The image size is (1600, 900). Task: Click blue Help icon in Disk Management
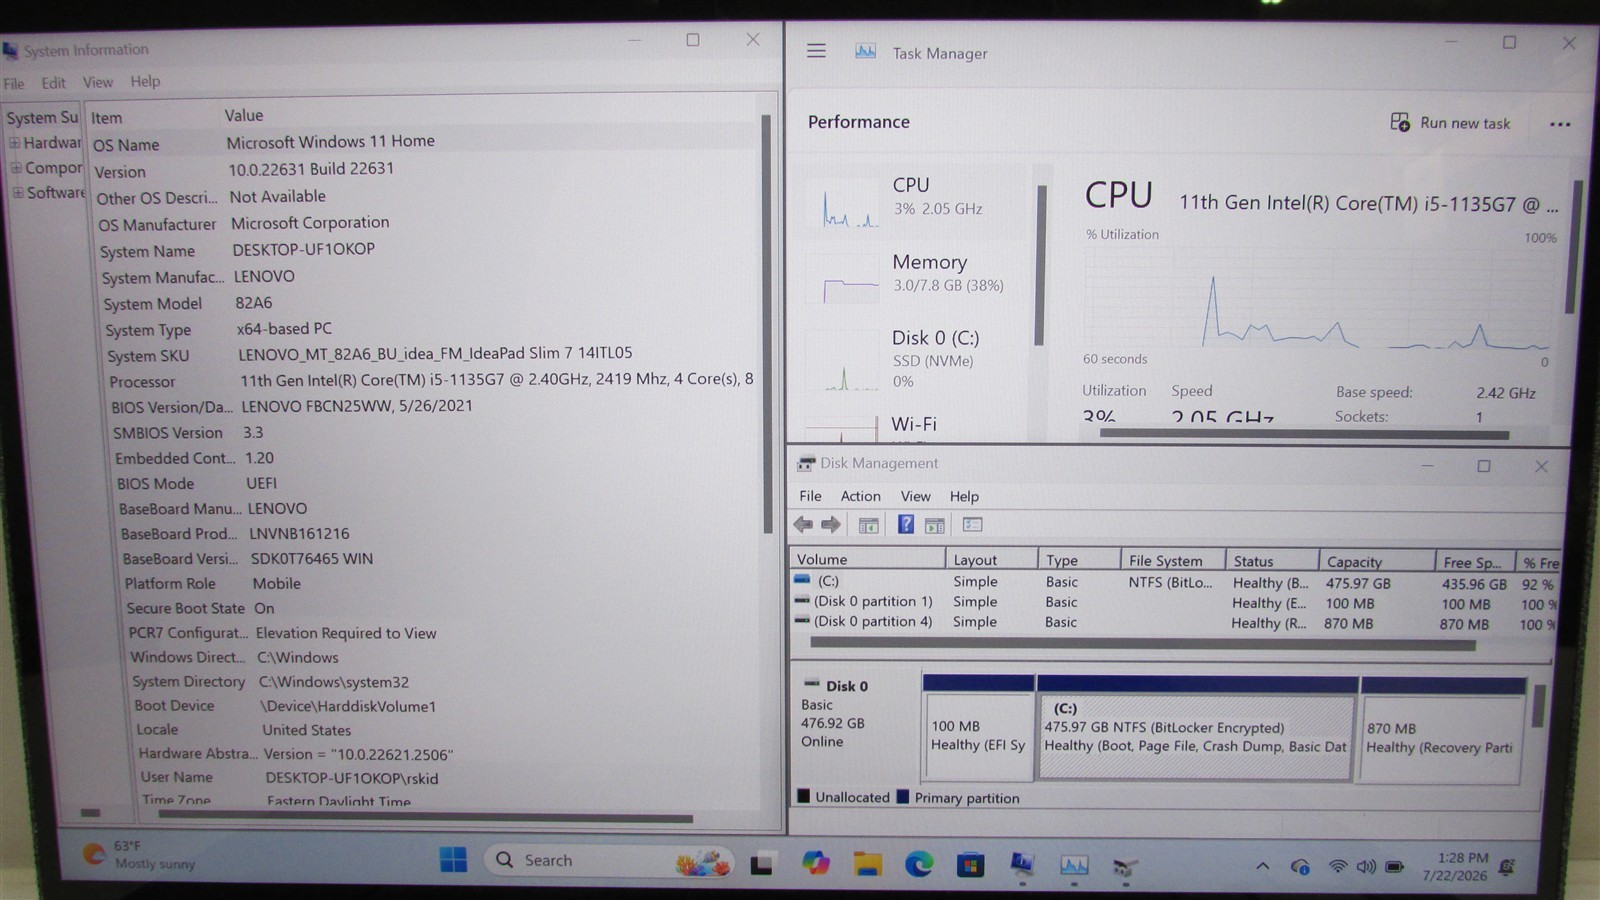click(x=905, y=524)
